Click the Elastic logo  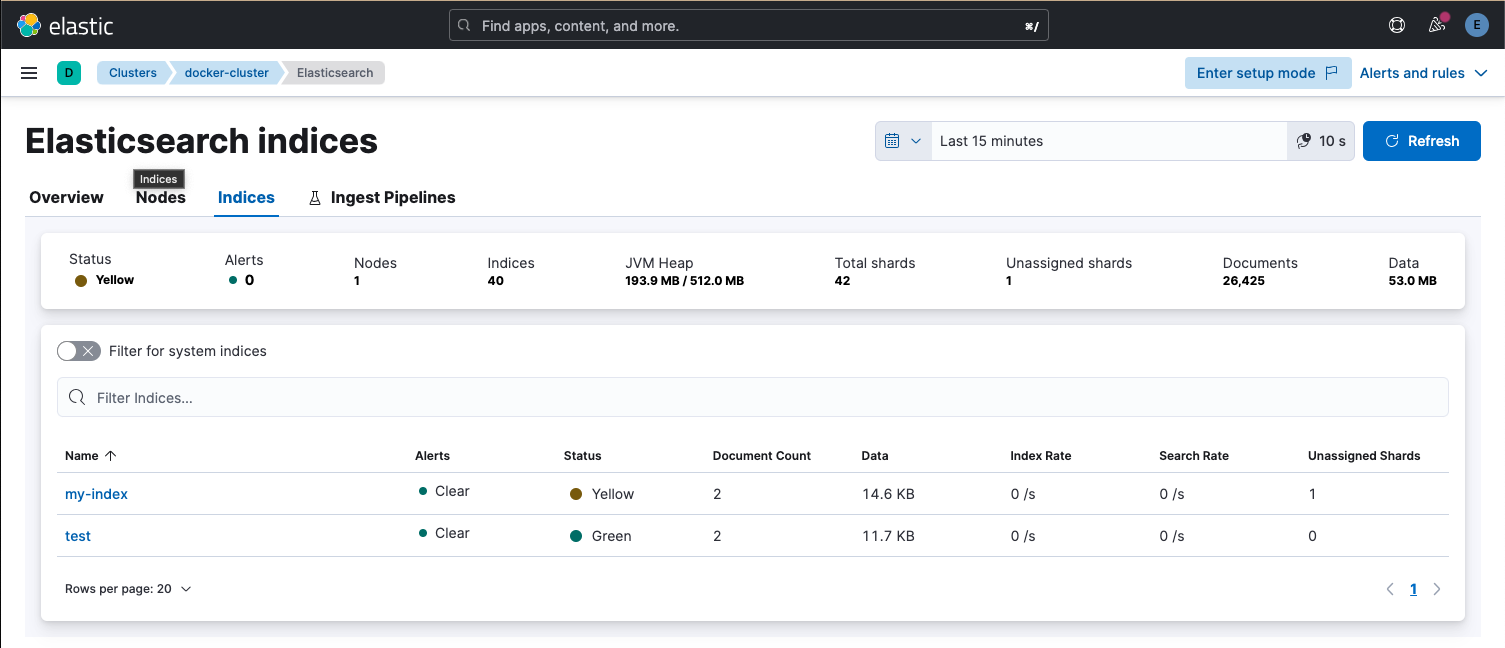click(65, 25)
